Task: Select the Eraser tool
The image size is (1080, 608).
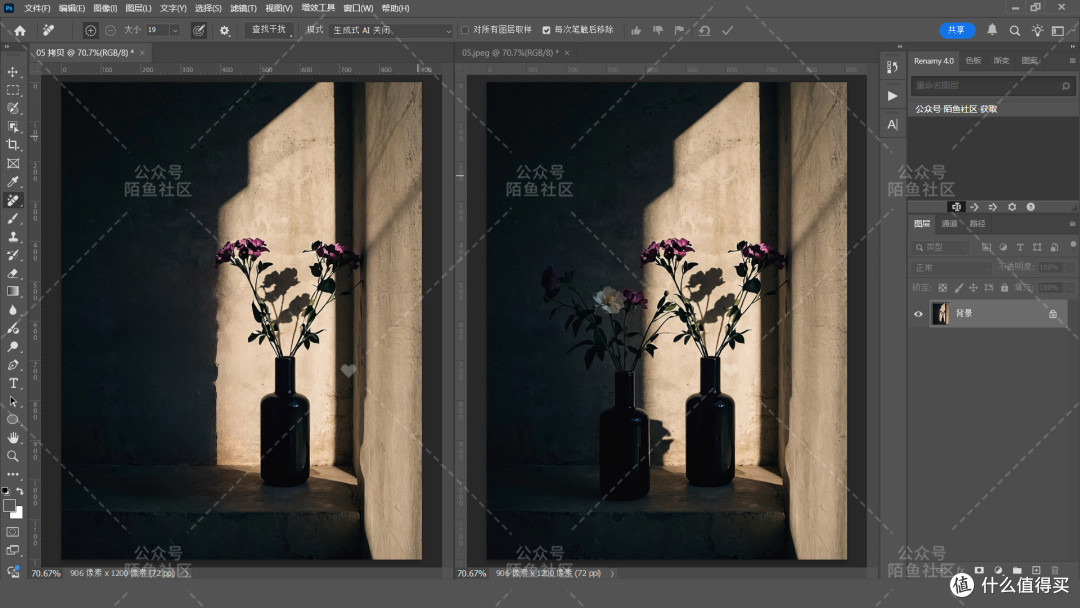Action: (12, 273)
